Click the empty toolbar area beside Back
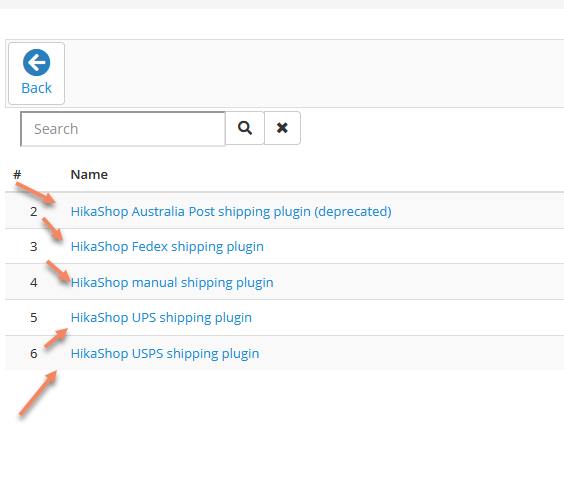The width and height of the screenshot is (564, 492). coord(313,73)
